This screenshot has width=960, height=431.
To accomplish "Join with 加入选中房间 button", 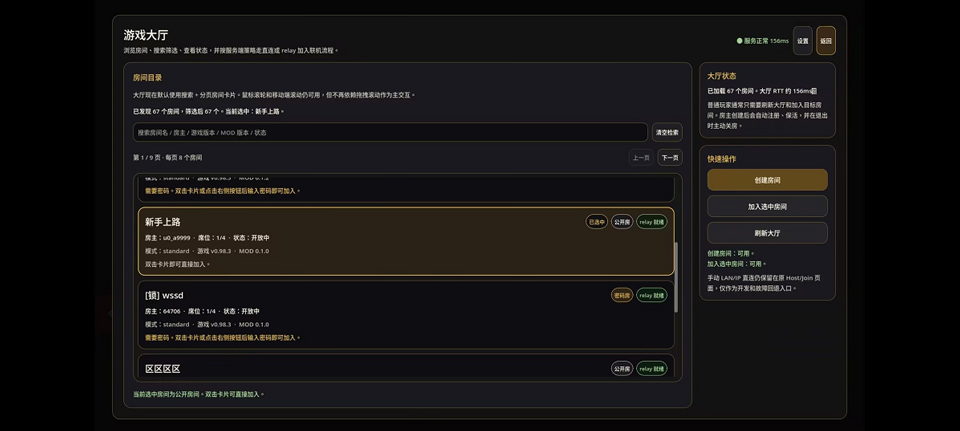I will pyautogui.click(x=767, y=206).
